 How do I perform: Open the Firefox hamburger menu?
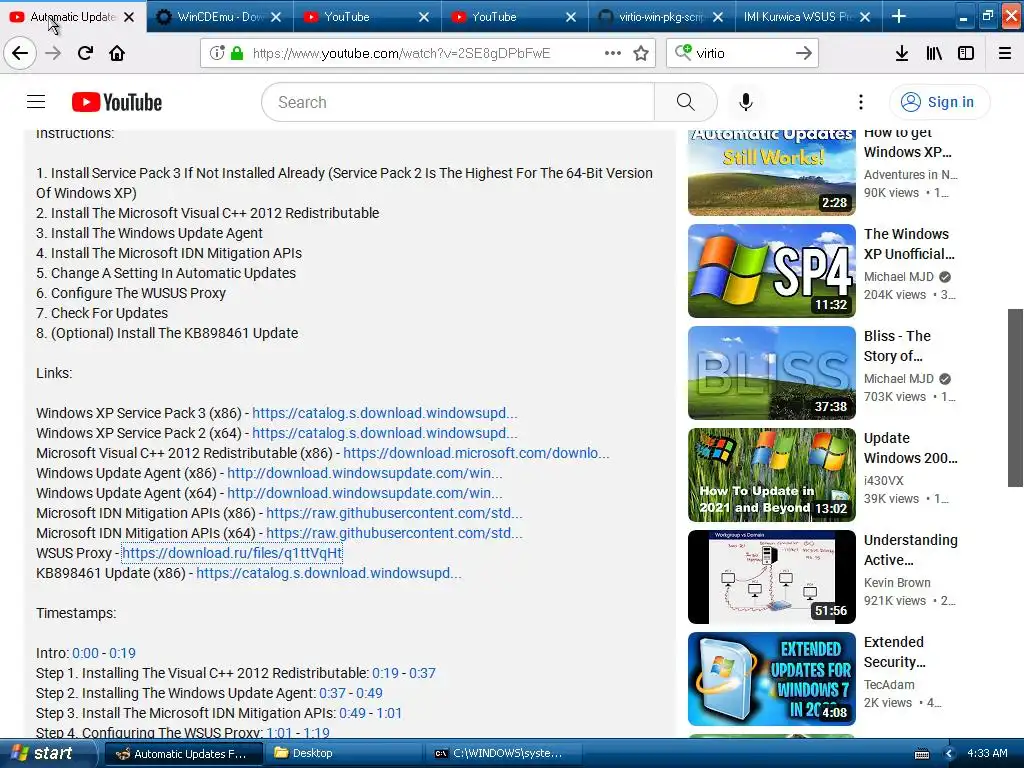tap(1005, 53)
